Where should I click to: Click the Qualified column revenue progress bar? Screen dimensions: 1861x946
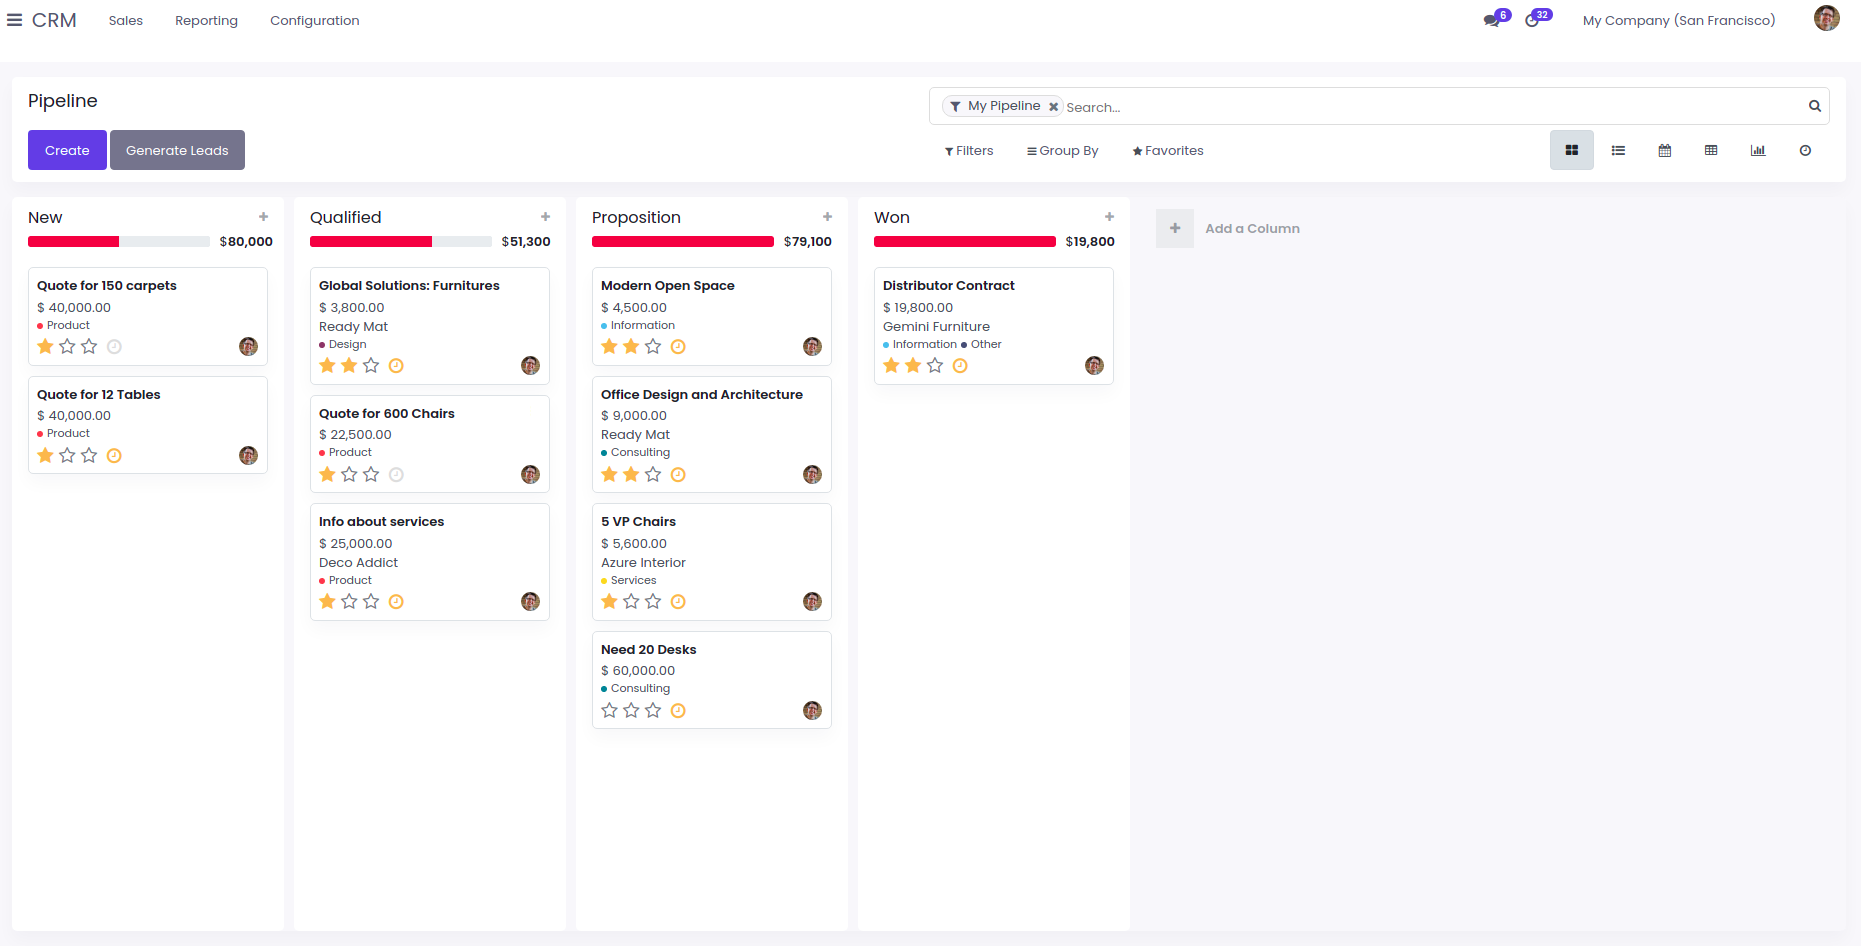coord(400,242)
